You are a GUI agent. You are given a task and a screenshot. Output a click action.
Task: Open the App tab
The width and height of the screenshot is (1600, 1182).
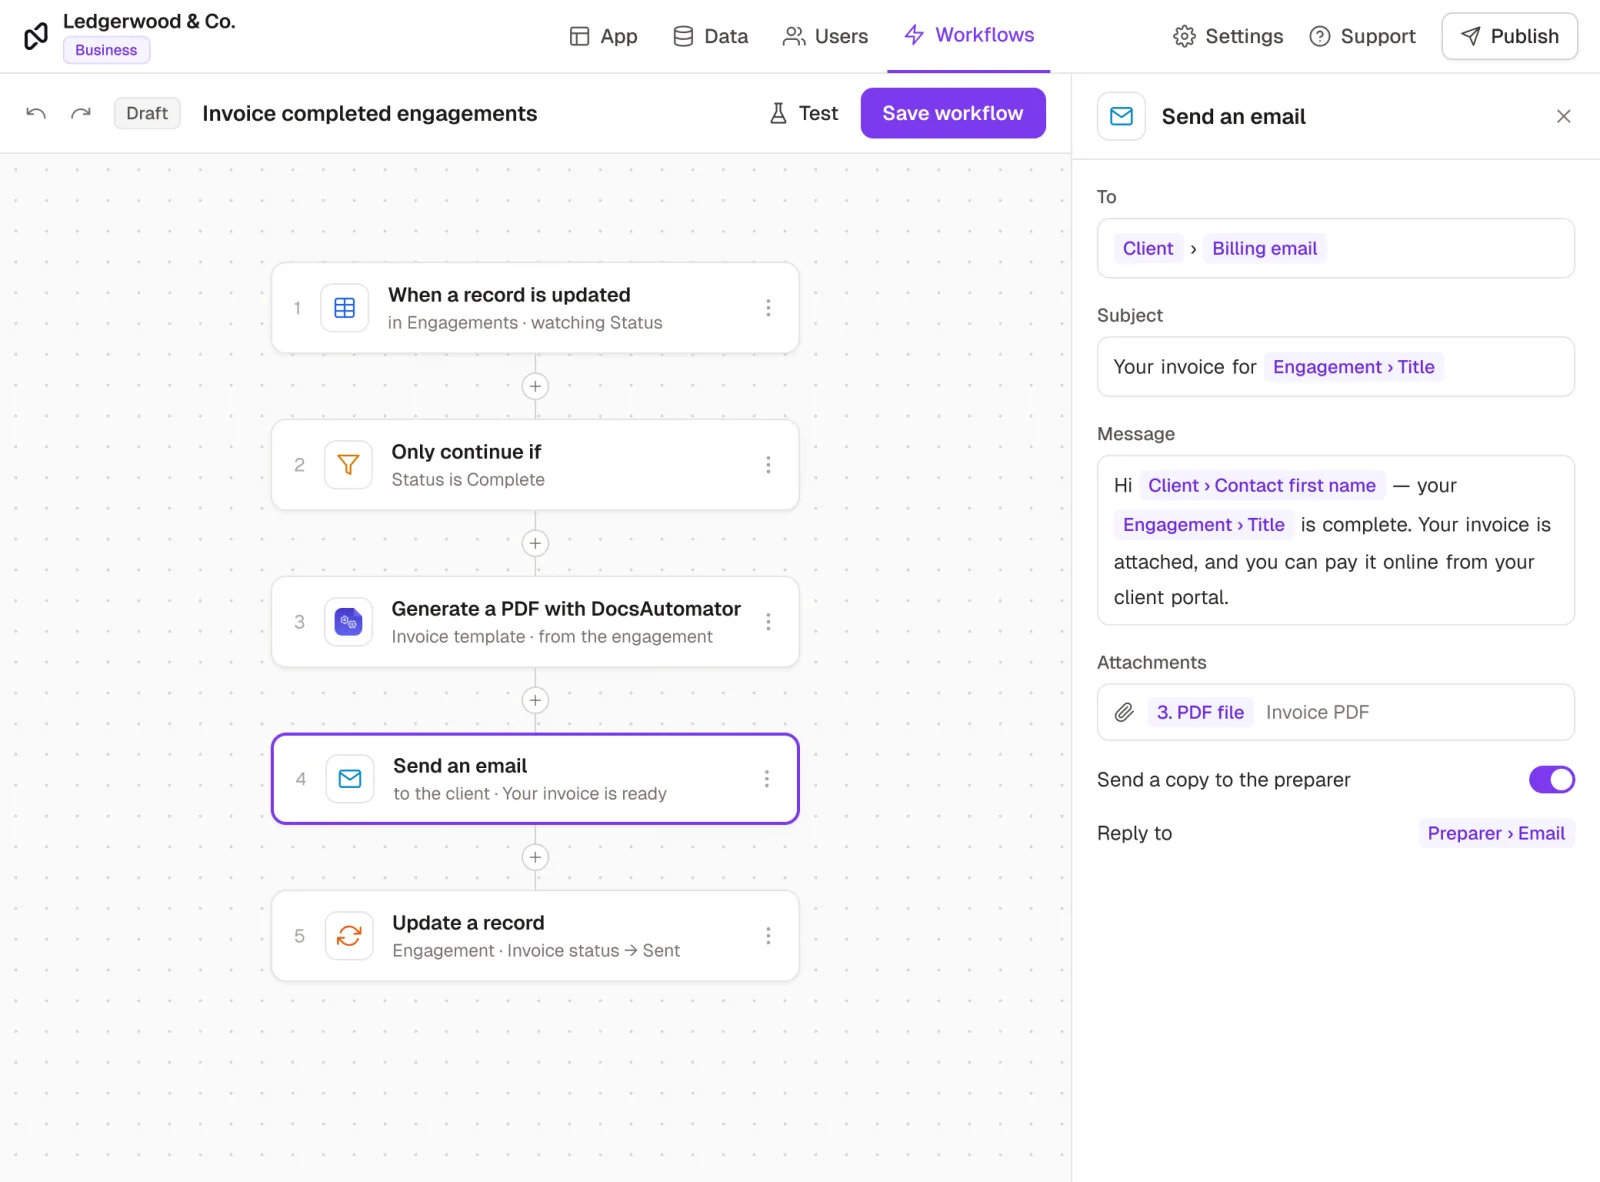pos(604,36)
